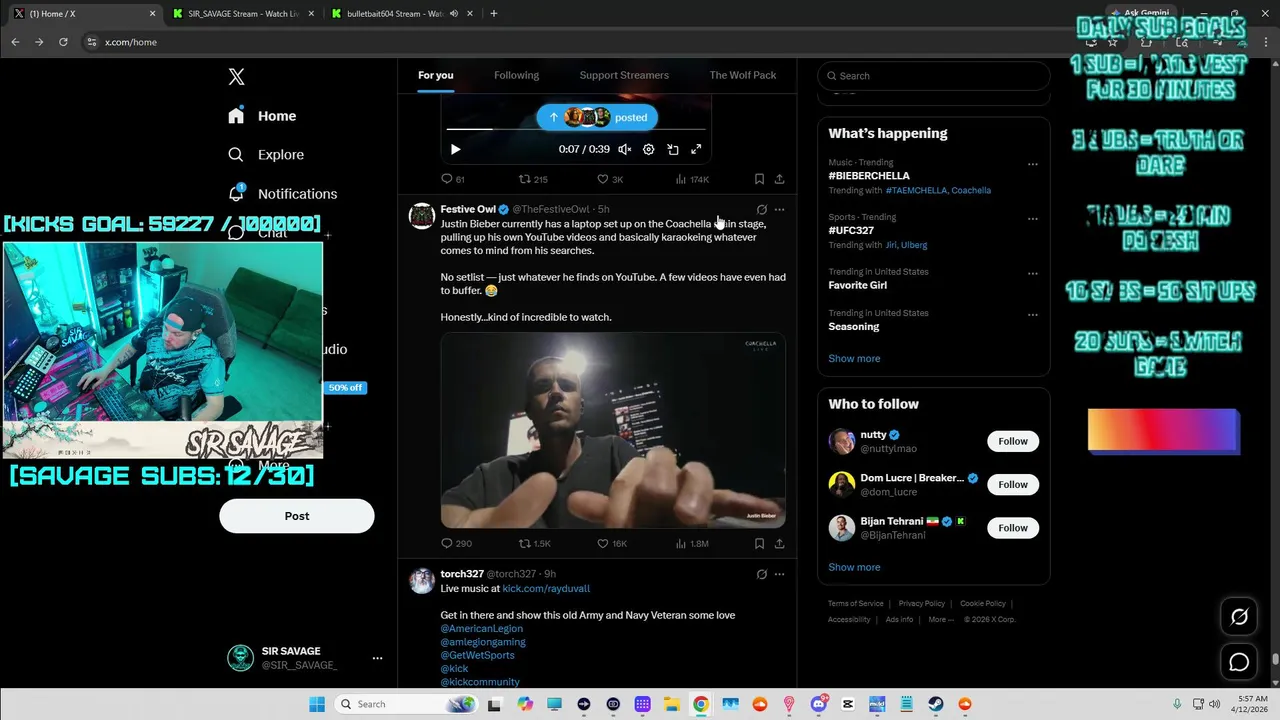Seek the top video progress bar
This screenshot has width=1280, height=720.
pyautogui.click(x=576, y=129)
